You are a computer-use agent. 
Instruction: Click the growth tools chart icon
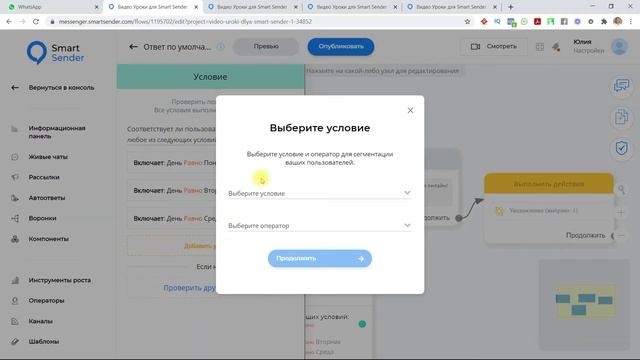coord(15,280)
